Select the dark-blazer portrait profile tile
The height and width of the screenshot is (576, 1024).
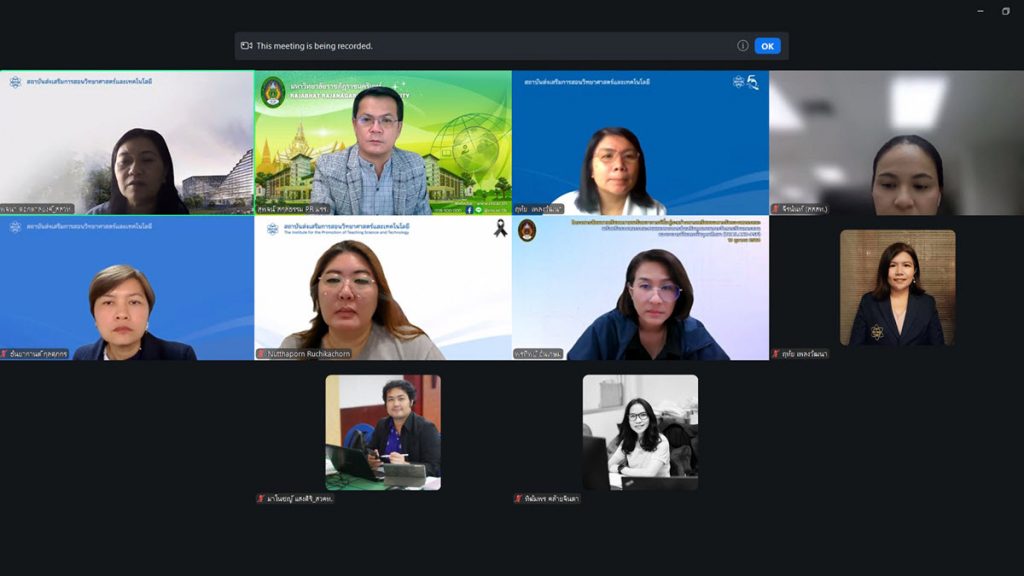pyautogui.click(x=897, y=288)
